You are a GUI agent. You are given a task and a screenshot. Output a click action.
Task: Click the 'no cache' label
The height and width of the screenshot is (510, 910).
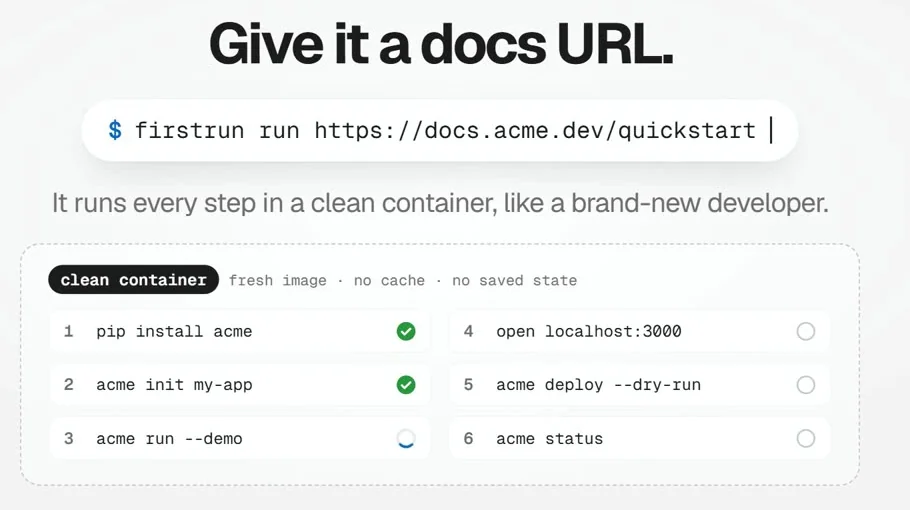point(389,280)
